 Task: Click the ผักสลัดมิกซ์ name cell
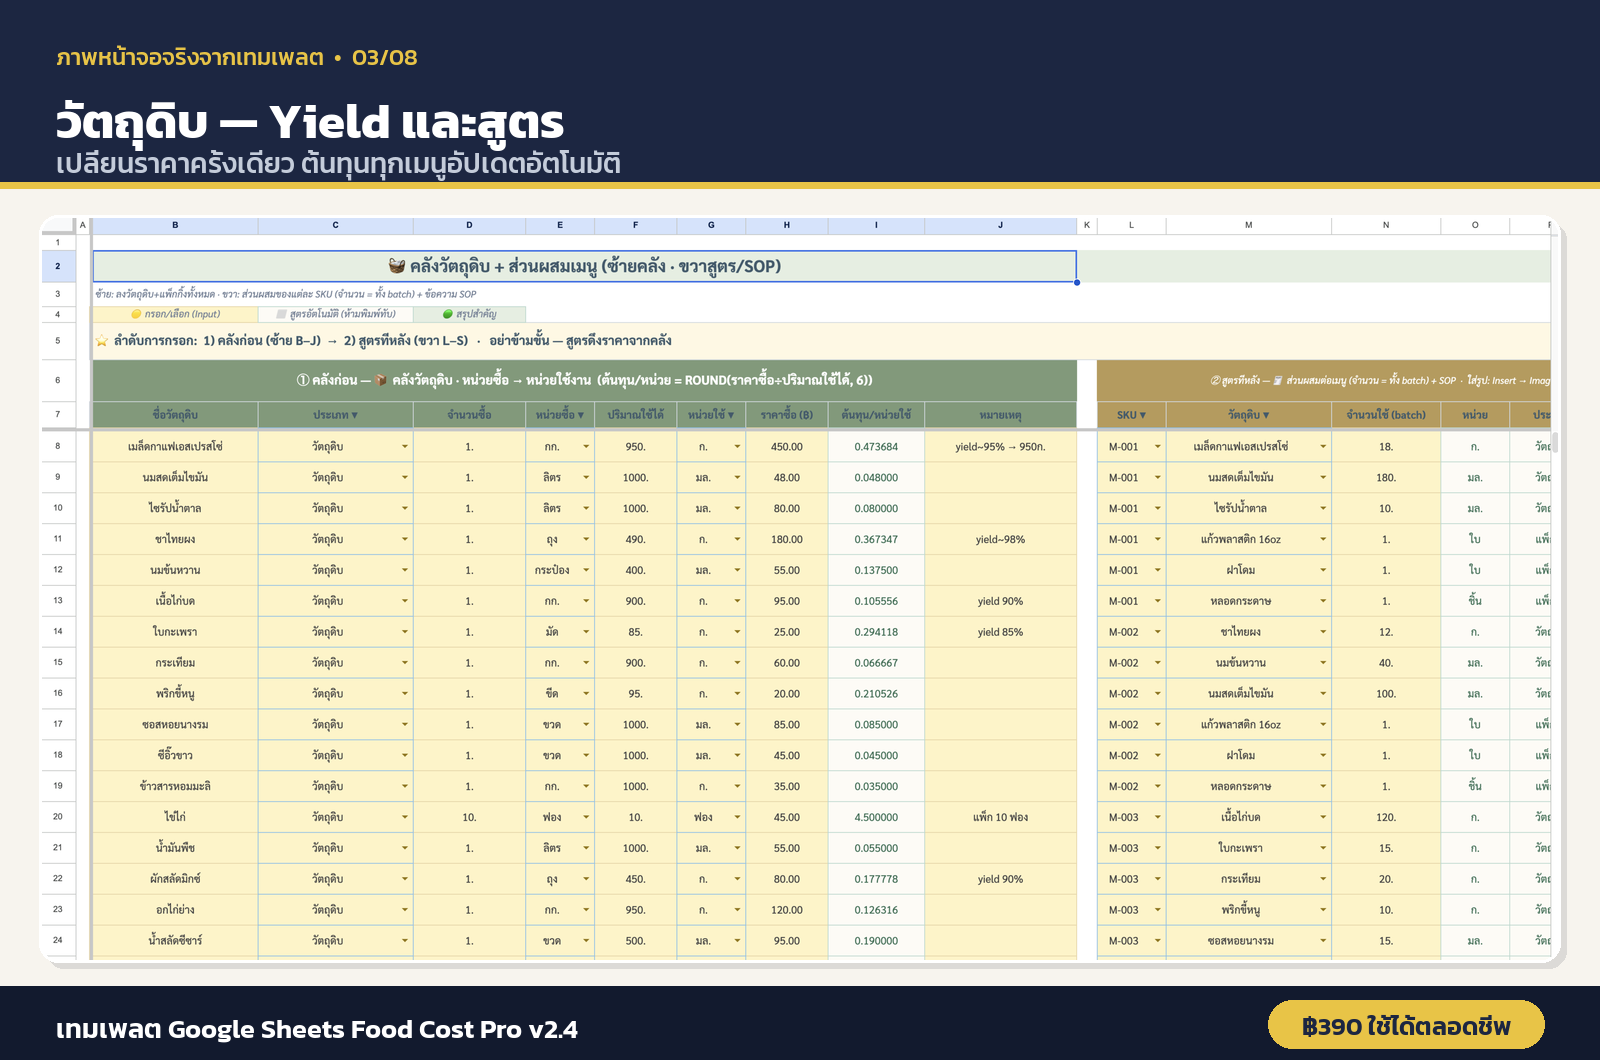click(175, 879)
